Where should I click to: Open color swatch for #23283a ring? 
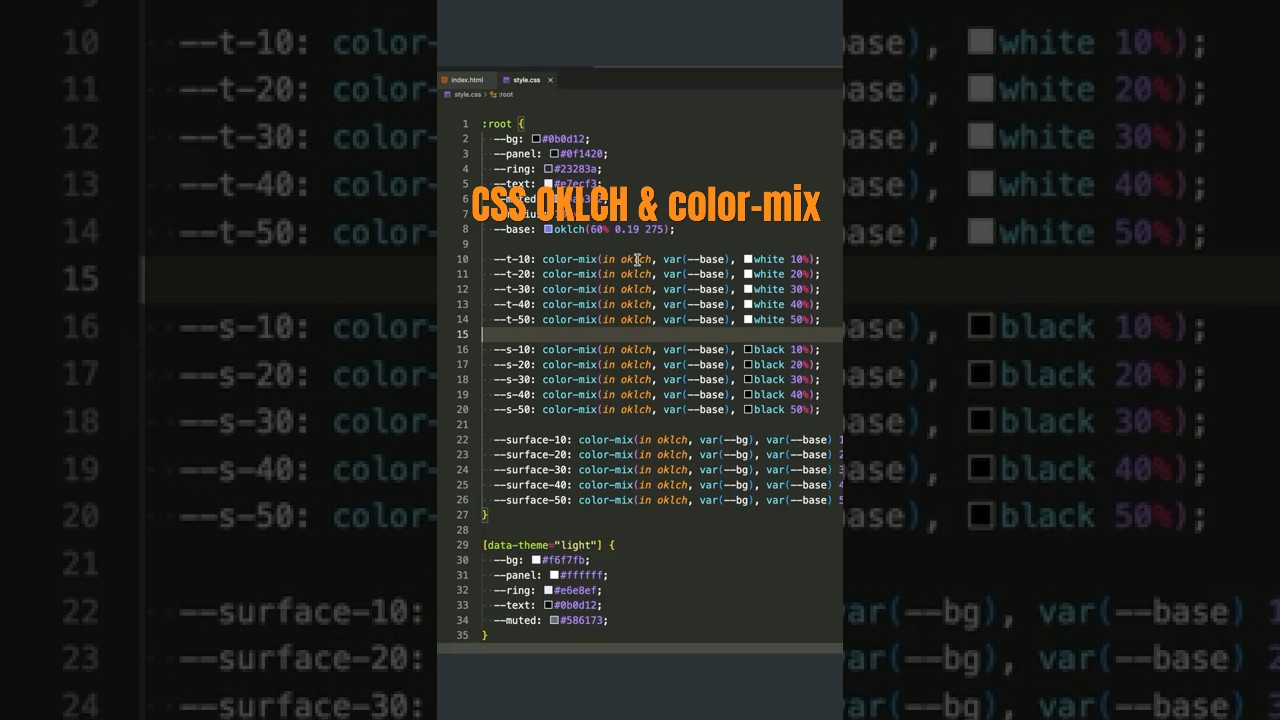[548, 169]
